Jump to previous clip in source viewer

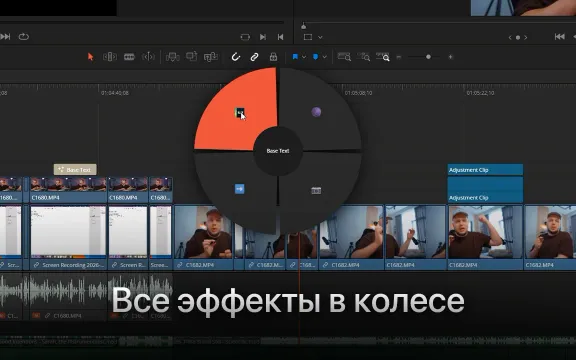tap(280, 37)
